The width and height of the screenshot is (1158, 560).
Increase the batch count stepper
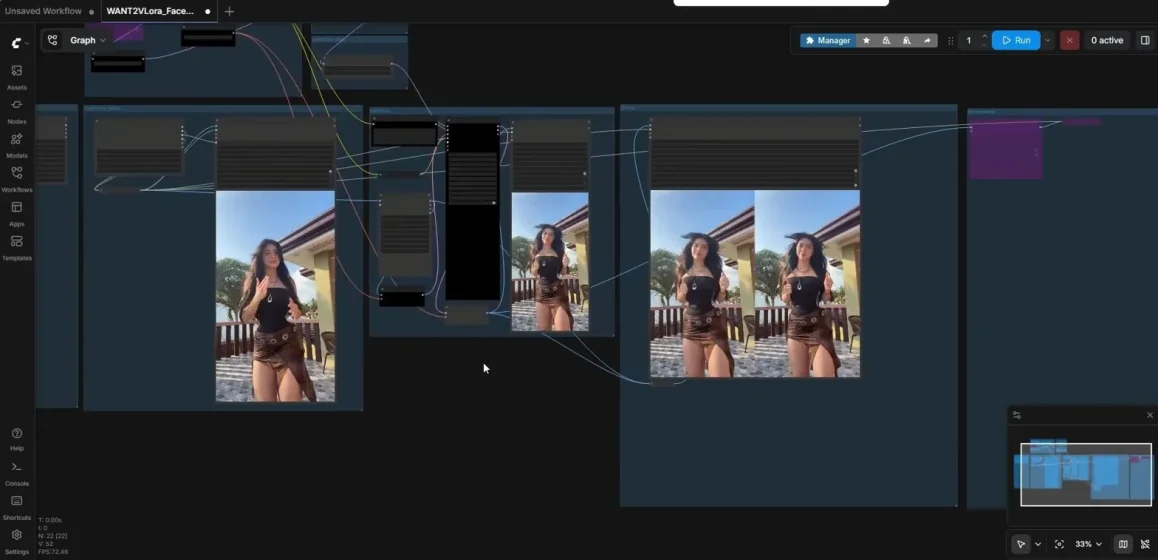(984, 36)
